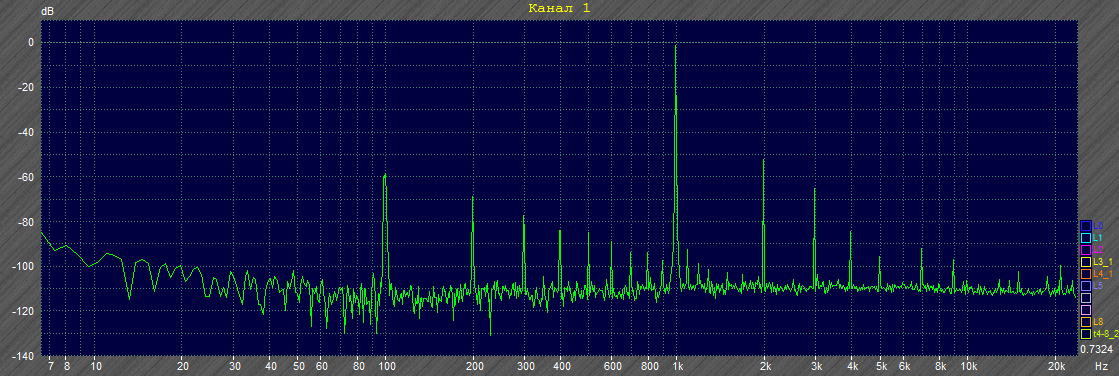Show the L8 overlay trace
Image resolution: width=1119 pixels, height=376 pixels.
1085,322
